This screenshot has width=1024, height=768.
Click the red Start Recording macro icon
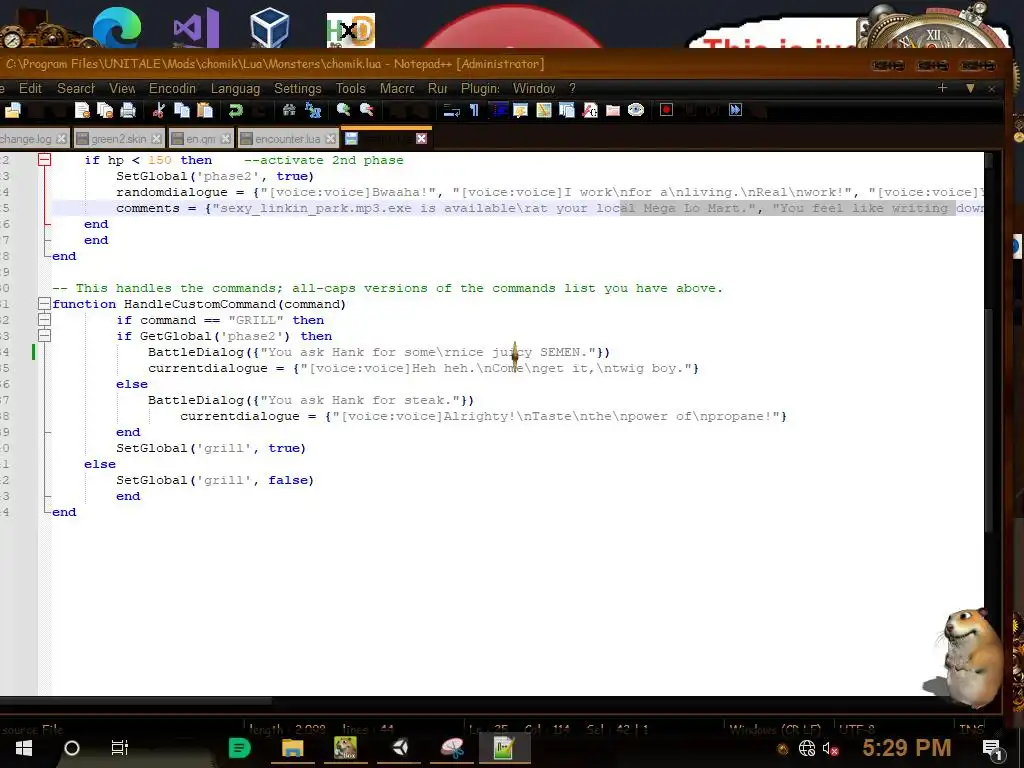pyautogui.click(x=666, y=110)
